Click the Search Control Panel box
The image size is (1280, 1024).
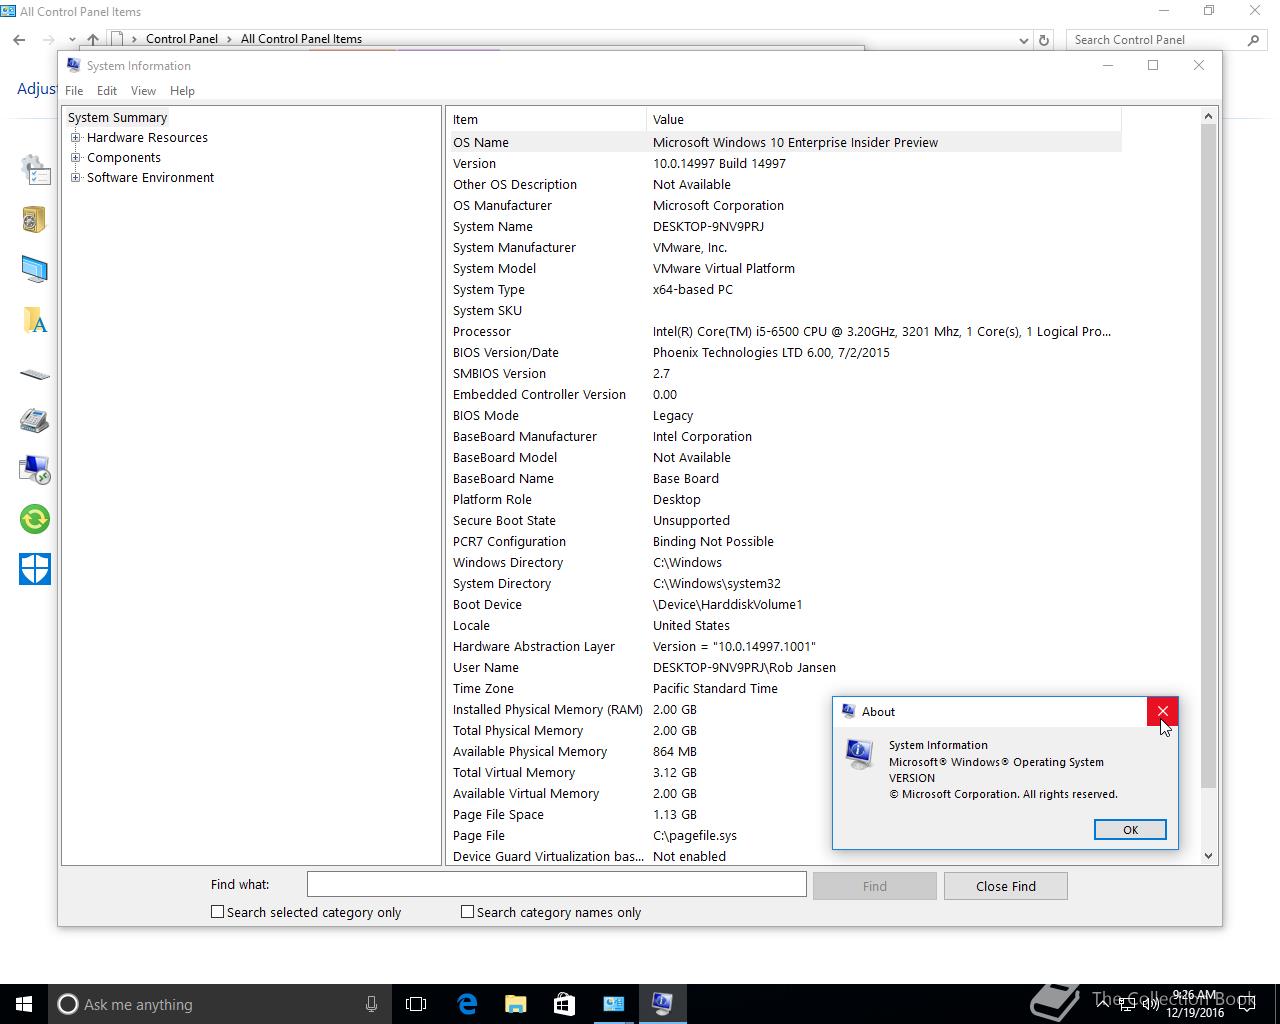pyautogui.click(x=1155, y=40)
